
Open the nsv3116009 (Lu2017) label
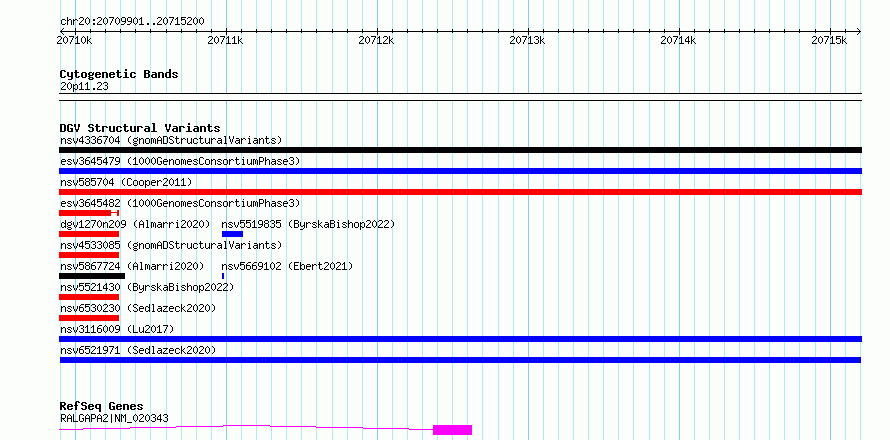point(117,329)
